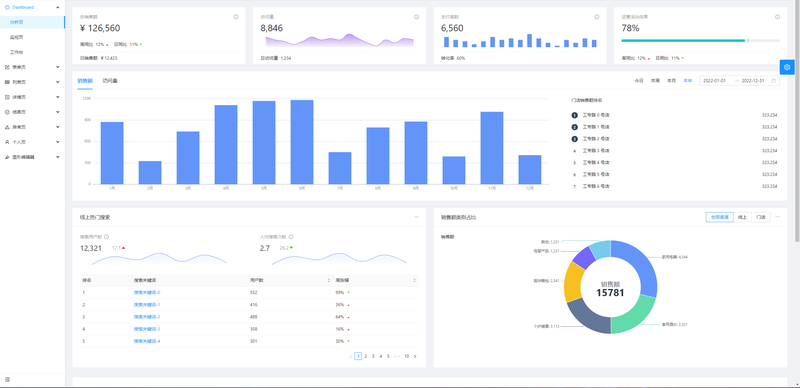Open the more (…) menu on 线上热门搜索 card
Screen dimensions: 800x388
pos(416,217)
